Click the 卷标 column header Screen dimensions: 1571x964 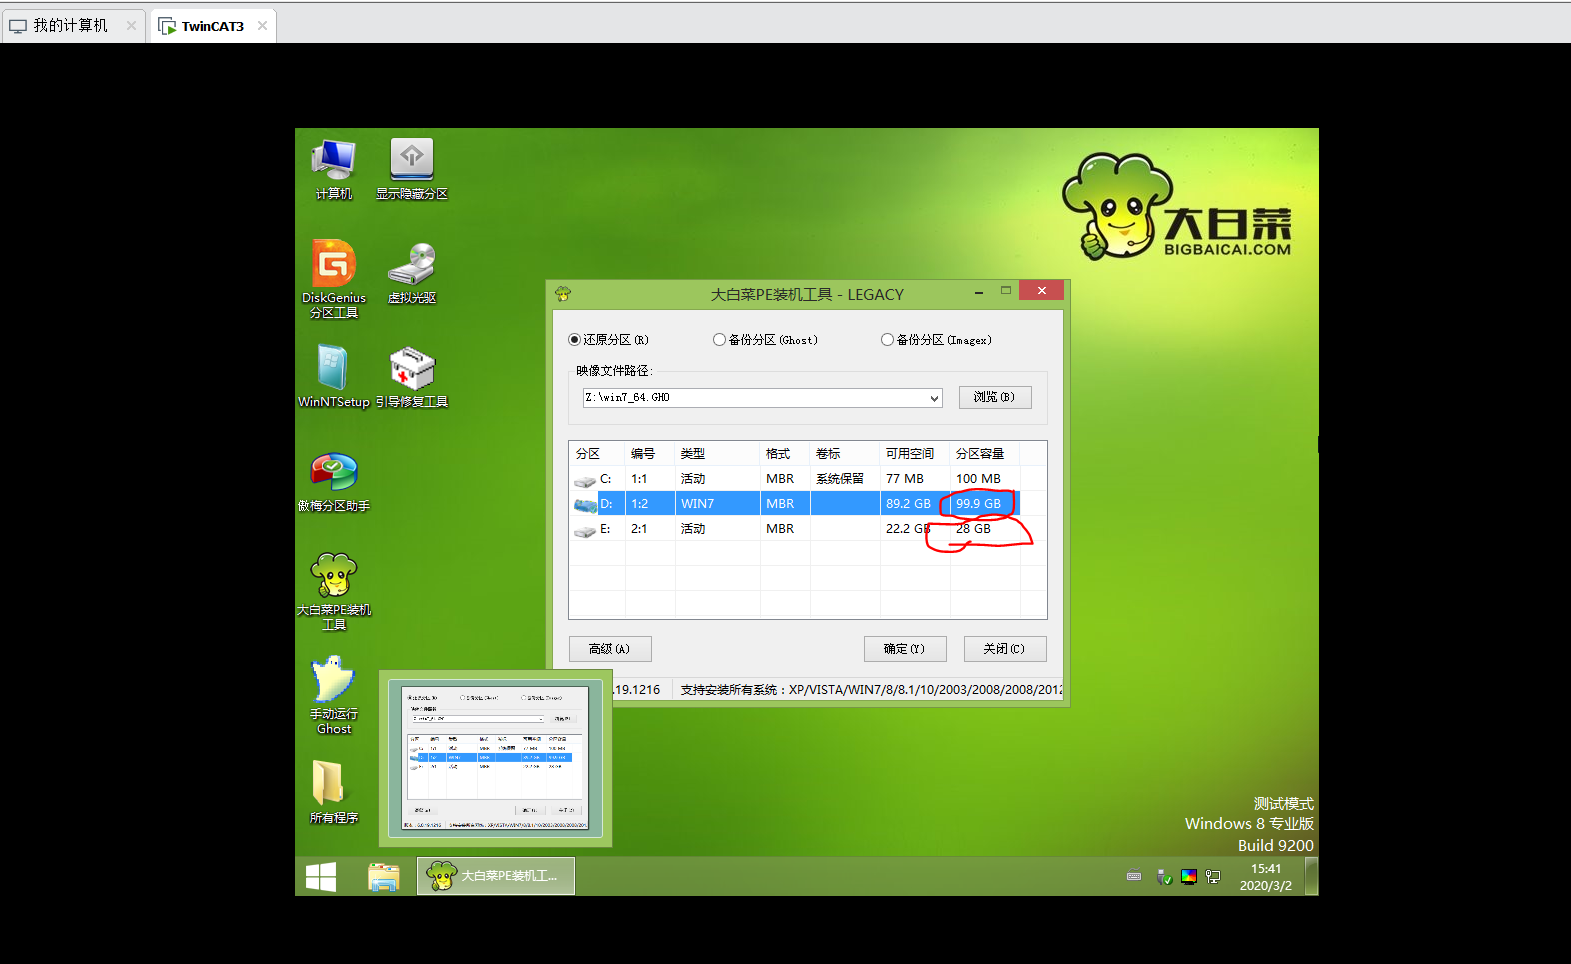[845, 454]
